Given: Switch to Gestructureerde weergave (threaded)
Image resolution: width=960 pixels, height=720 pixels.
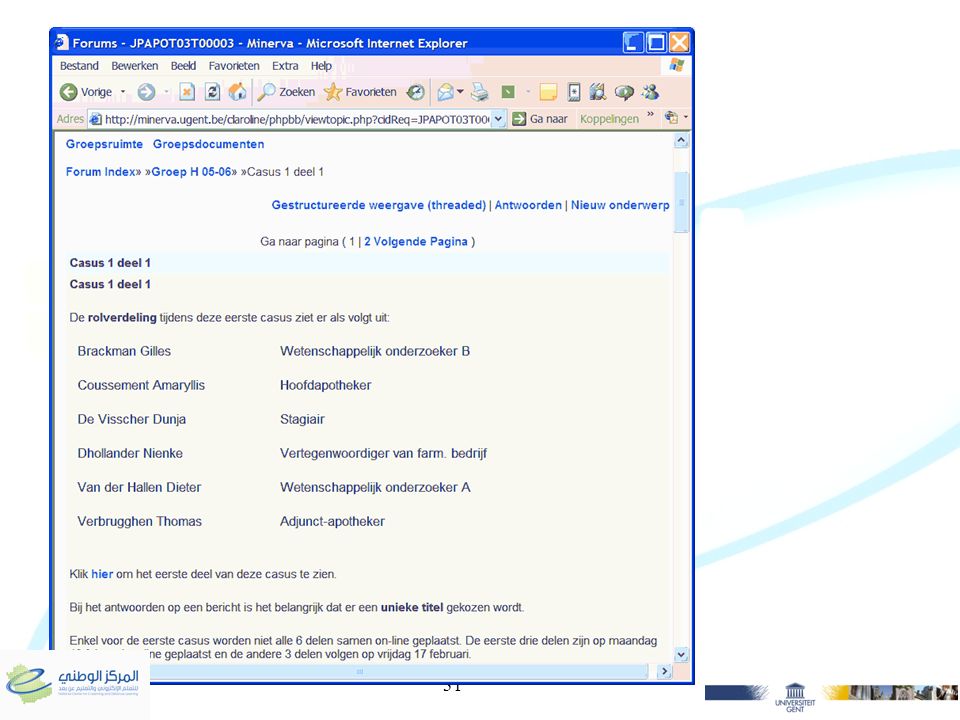Looking at the screenshot, I should (378, 205).
